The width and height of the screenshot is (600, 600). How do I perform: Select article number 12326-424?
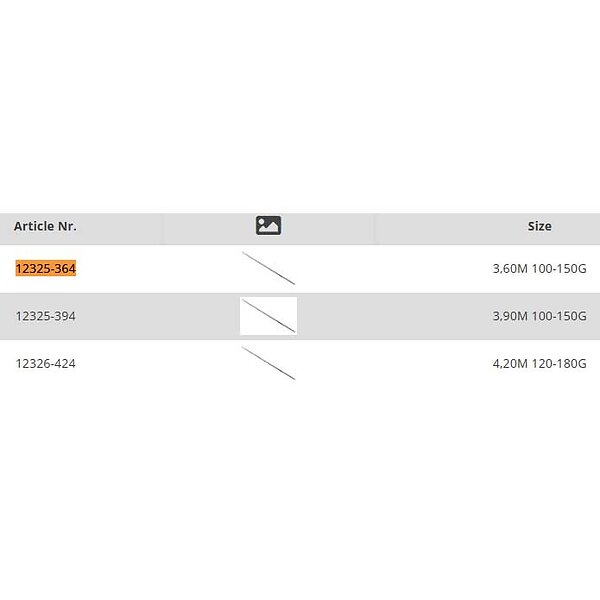[x=46, y=363]
